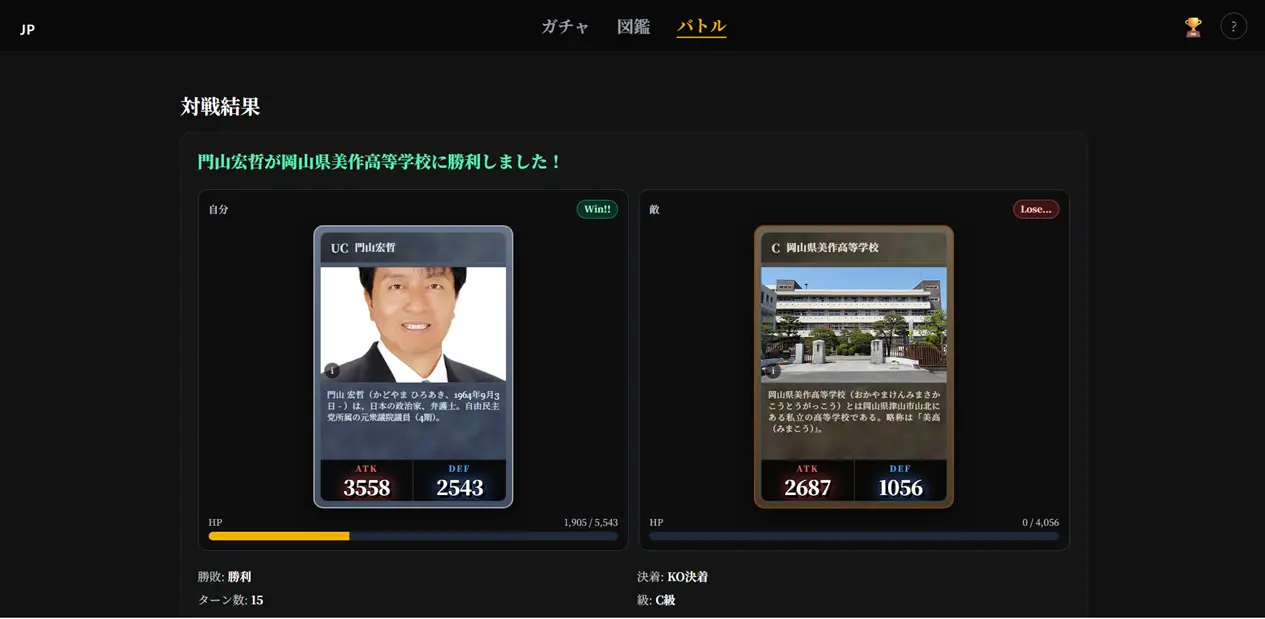Click the school building photo
The width and height of the screenshot is (1265, 619).
pos(853,323)
